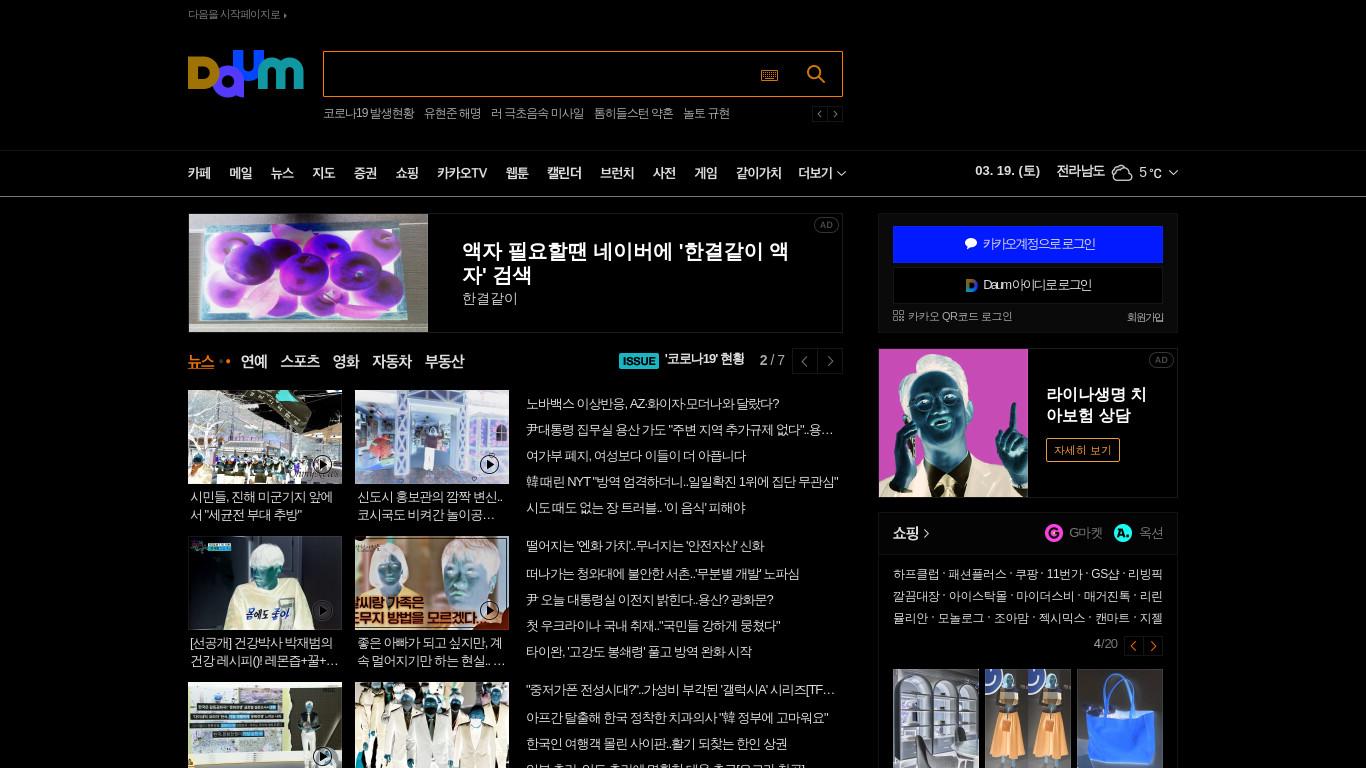
Task: Click the trending keyword 놀토 규현
Action: [706, 114]
